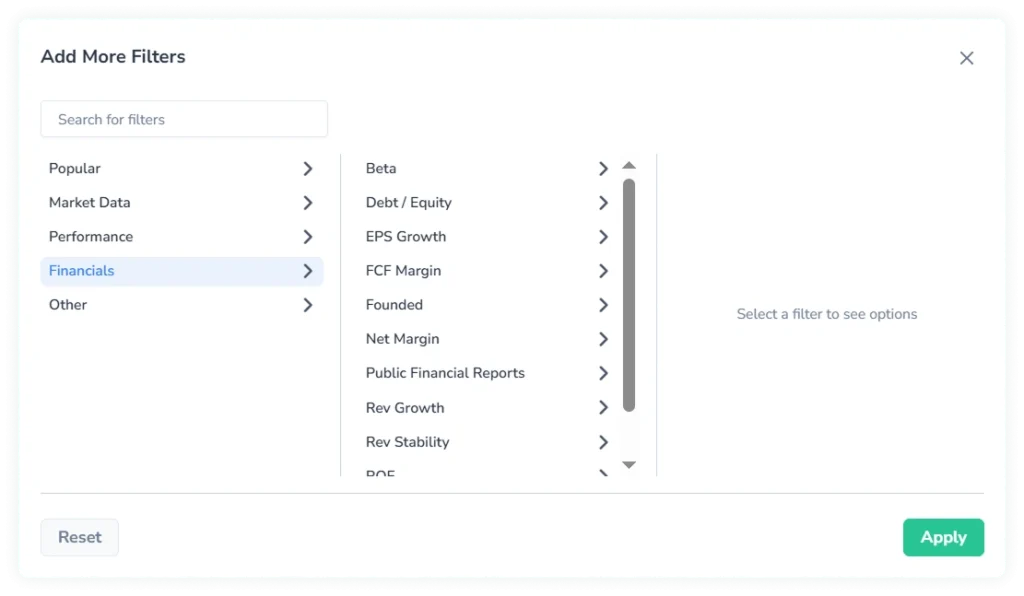The image size is (1024, 596).
Task: Click the down arrow on the filter scrollbar
Action: (629, 464)
